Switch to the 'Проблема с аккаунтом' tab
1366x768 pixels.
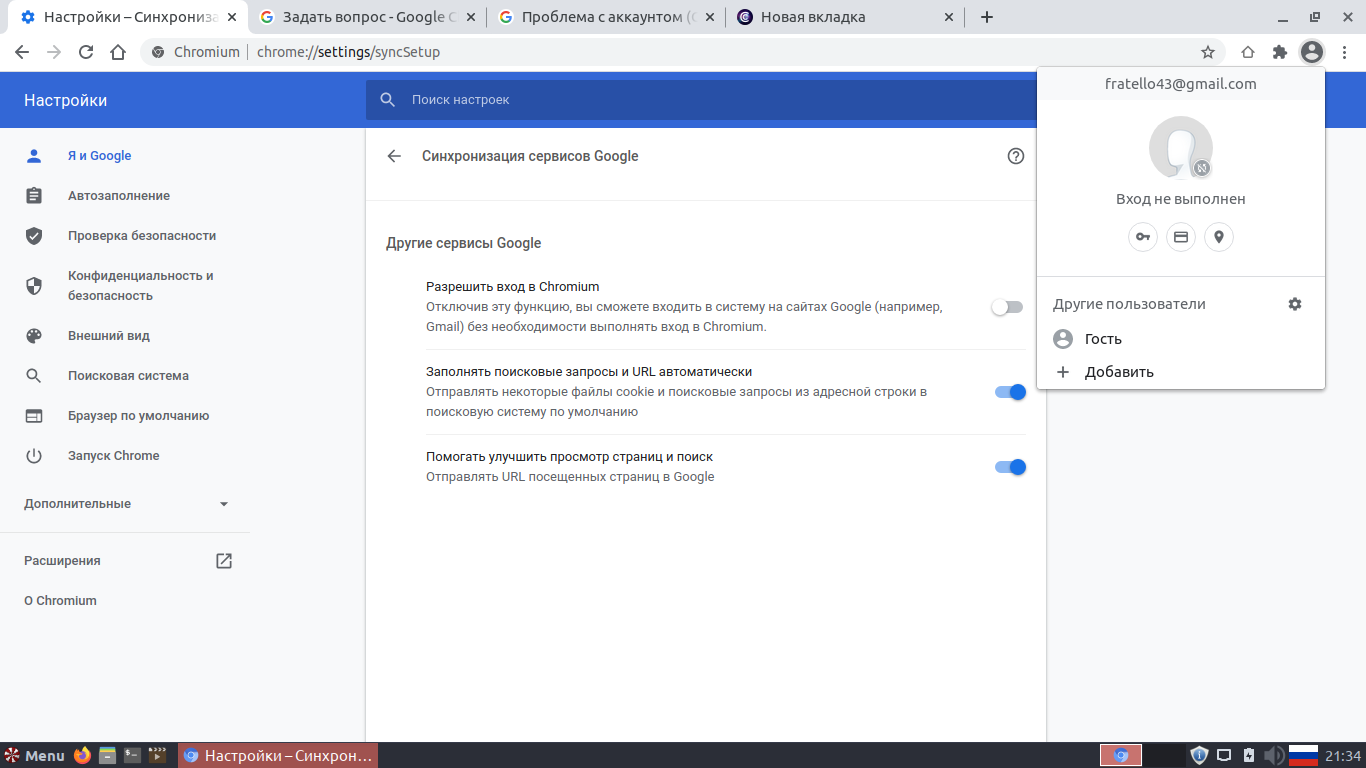(x=606, y=17)
